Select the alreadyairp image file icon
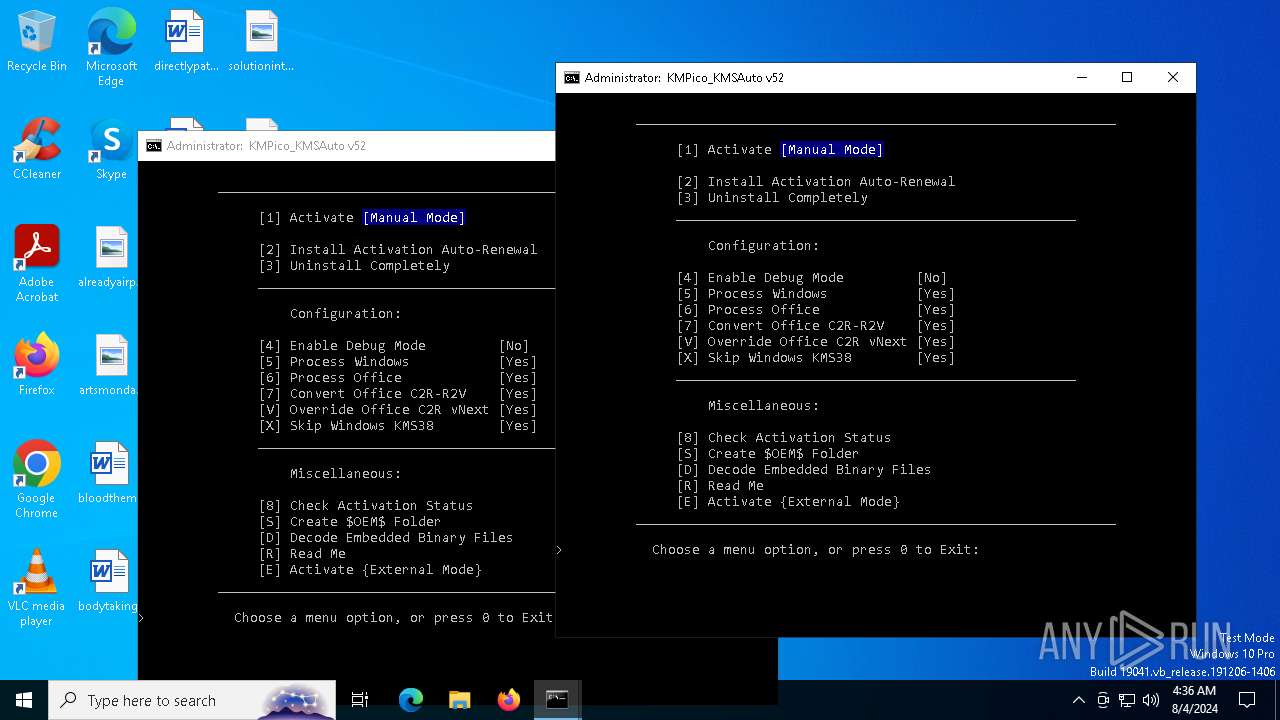The width and height of the screenshot is (1280, 720). 108,258
